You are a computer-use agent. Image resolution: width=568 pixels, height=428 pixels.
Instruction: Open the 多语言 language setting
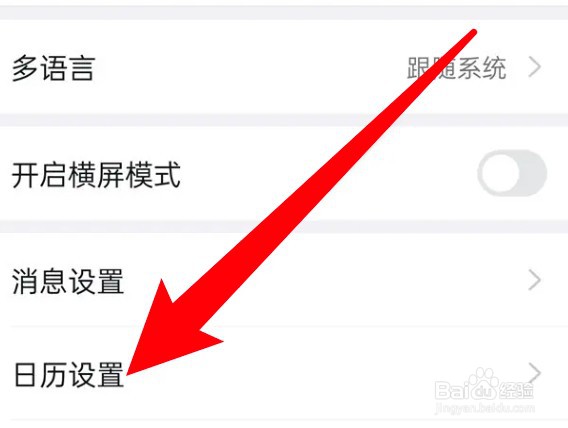(284, 67)
